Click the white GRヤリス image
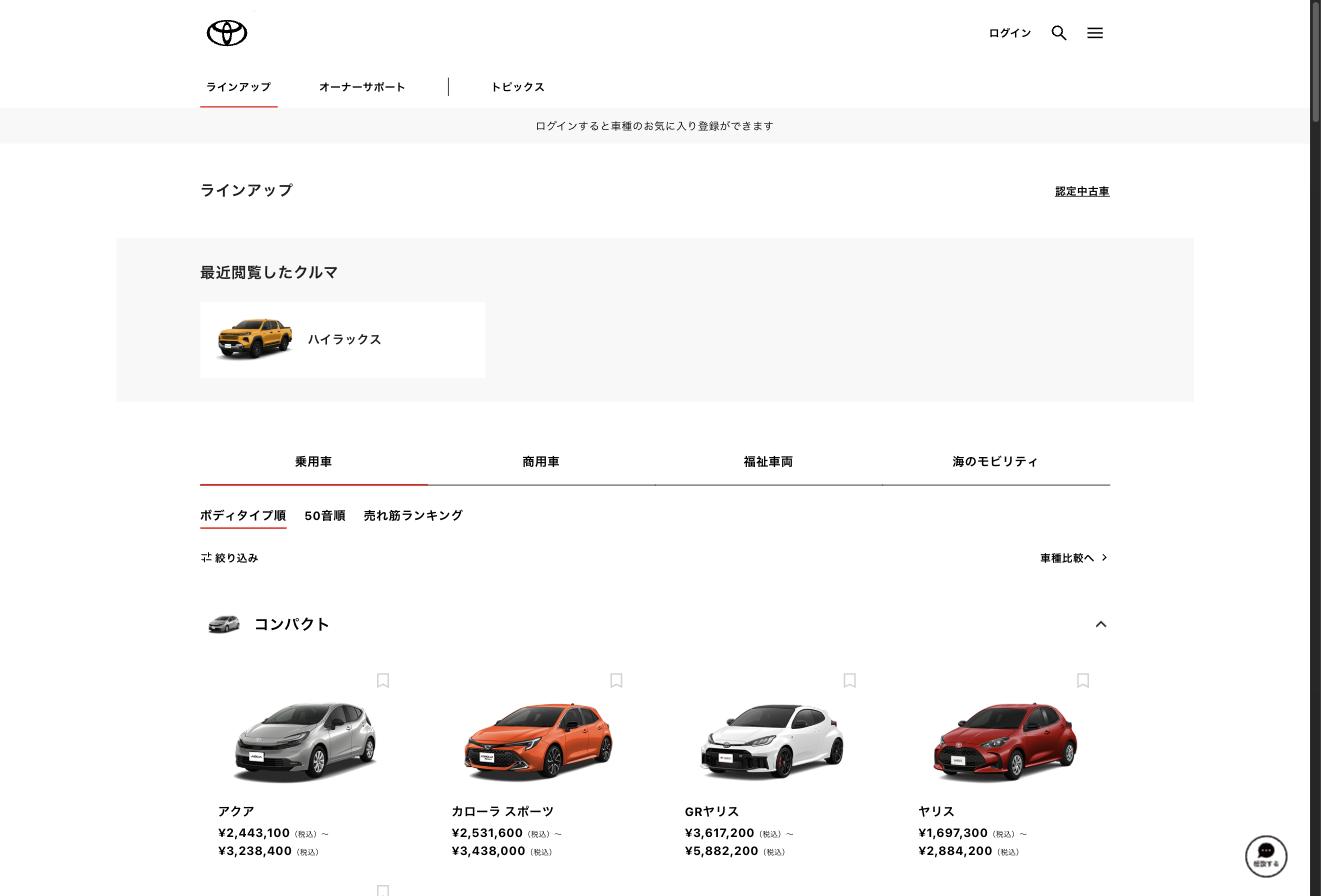 tap(771, 740)
